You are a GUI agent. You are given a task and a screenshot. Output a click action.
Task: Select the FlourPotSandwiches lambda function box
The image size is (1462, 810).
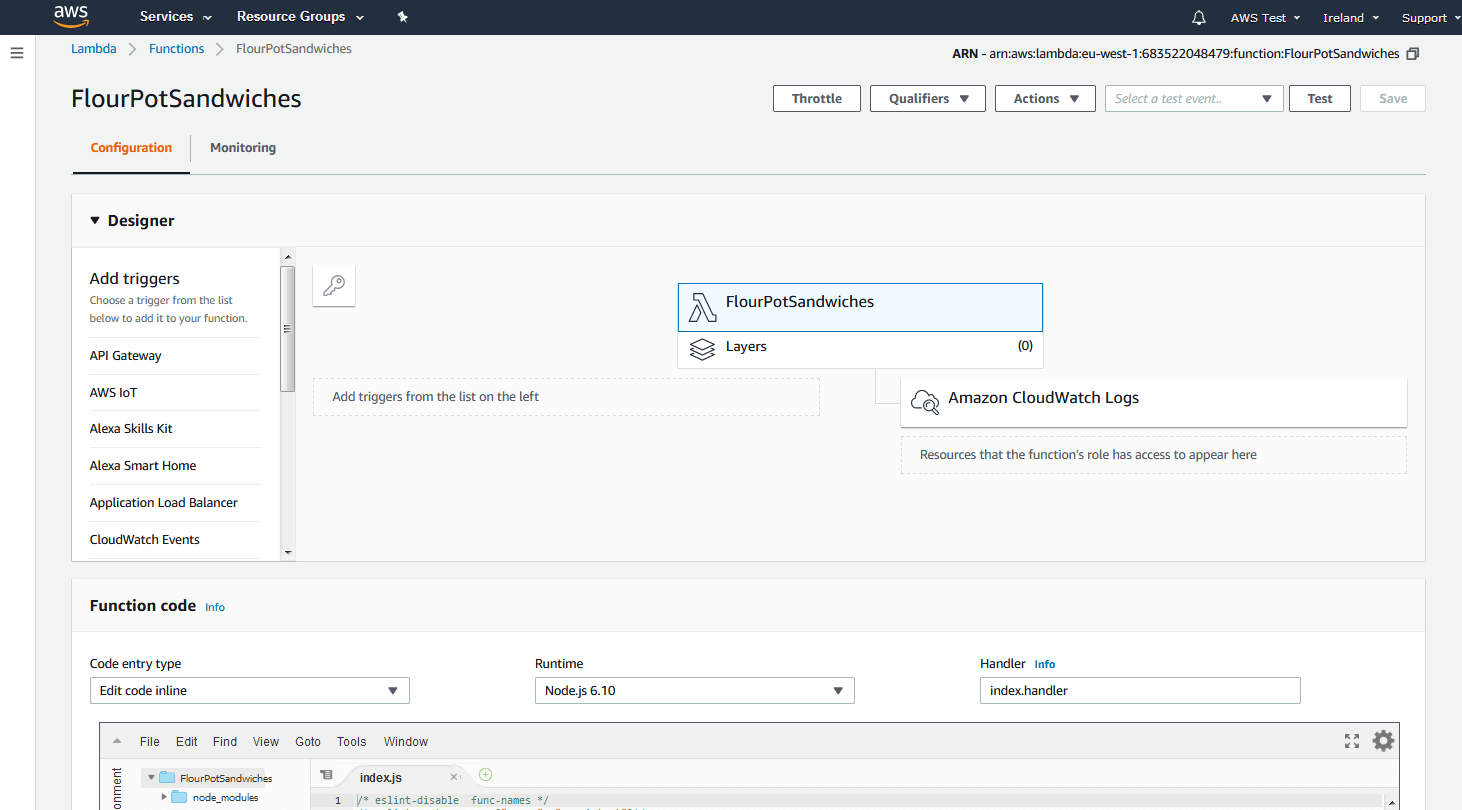click(860, 307)
